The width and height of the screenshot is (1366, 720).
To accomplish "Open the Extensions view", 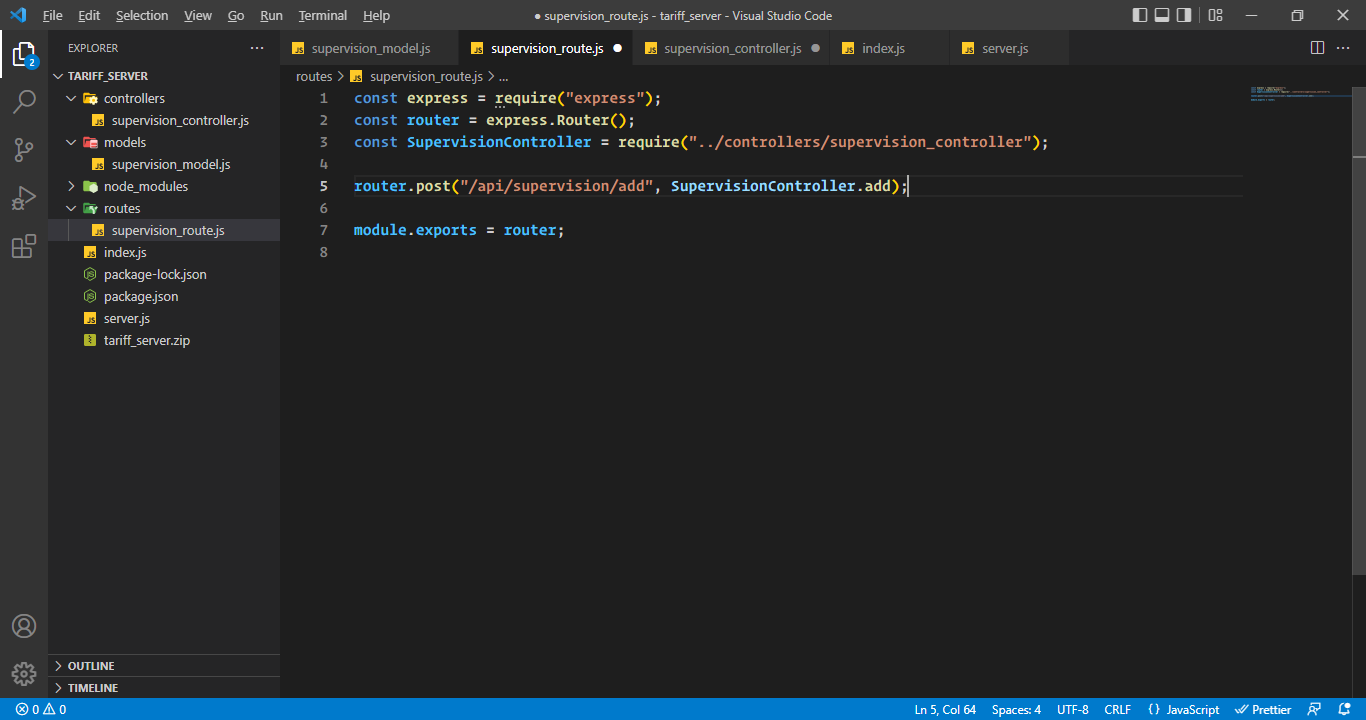I will click(24, 247).
